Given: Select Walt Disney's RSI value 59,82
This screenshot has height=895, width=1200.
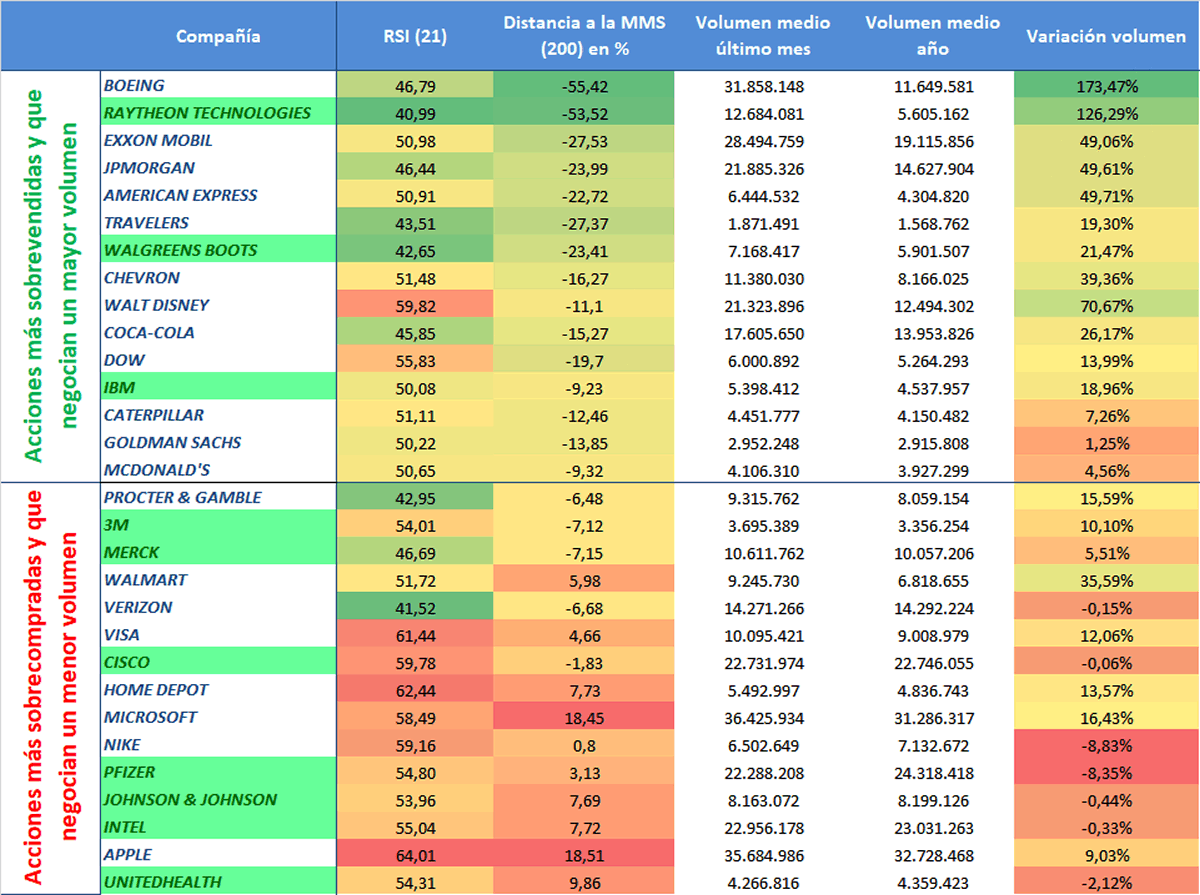Looking at the screenshot, I should pos(415,305).
